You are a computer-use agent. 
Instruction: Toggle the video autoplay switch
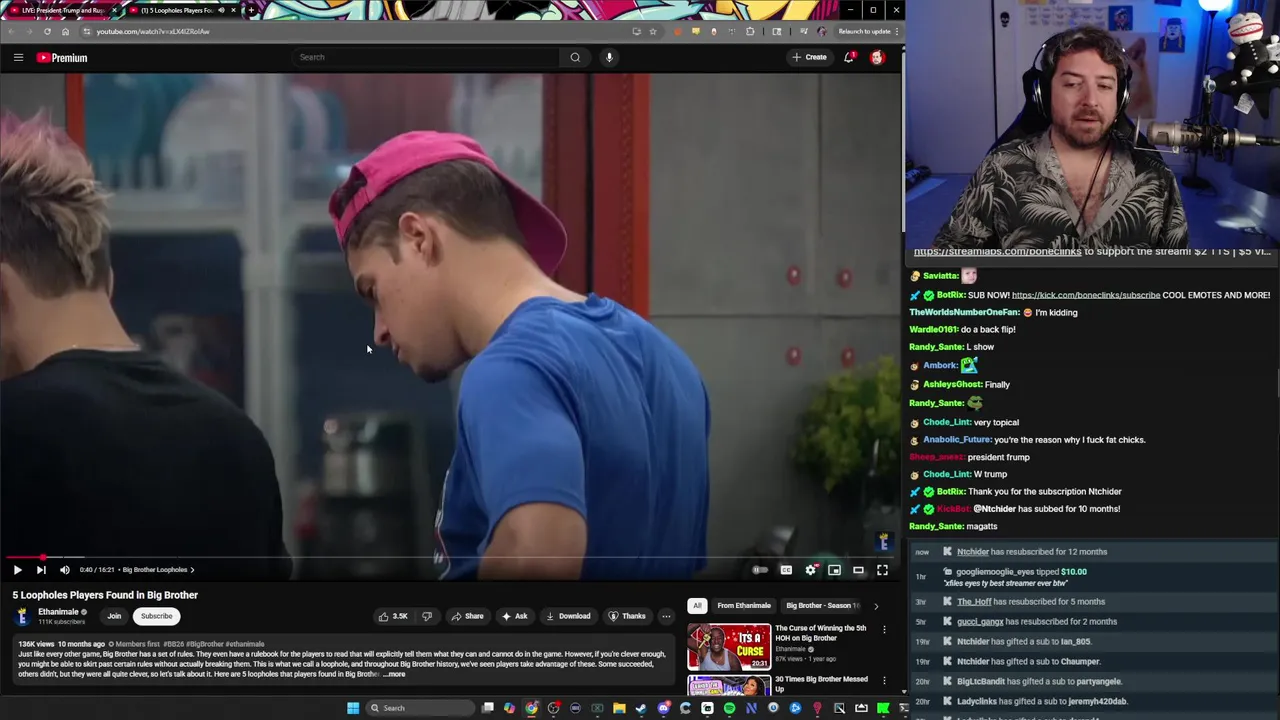pos(760,570)
